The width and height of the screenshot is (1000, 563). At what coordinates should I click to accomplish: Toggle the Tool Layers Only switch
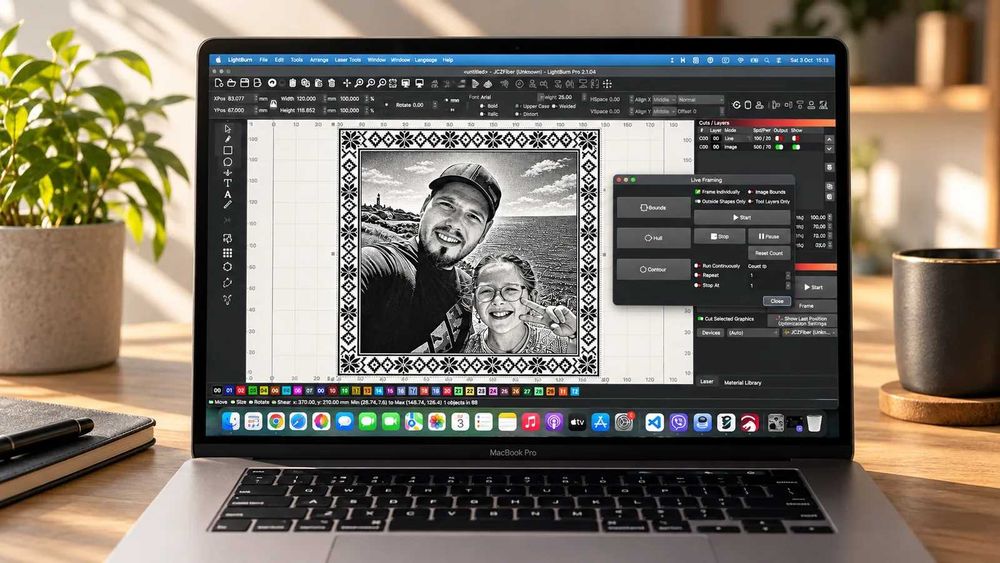pos(751,201)
